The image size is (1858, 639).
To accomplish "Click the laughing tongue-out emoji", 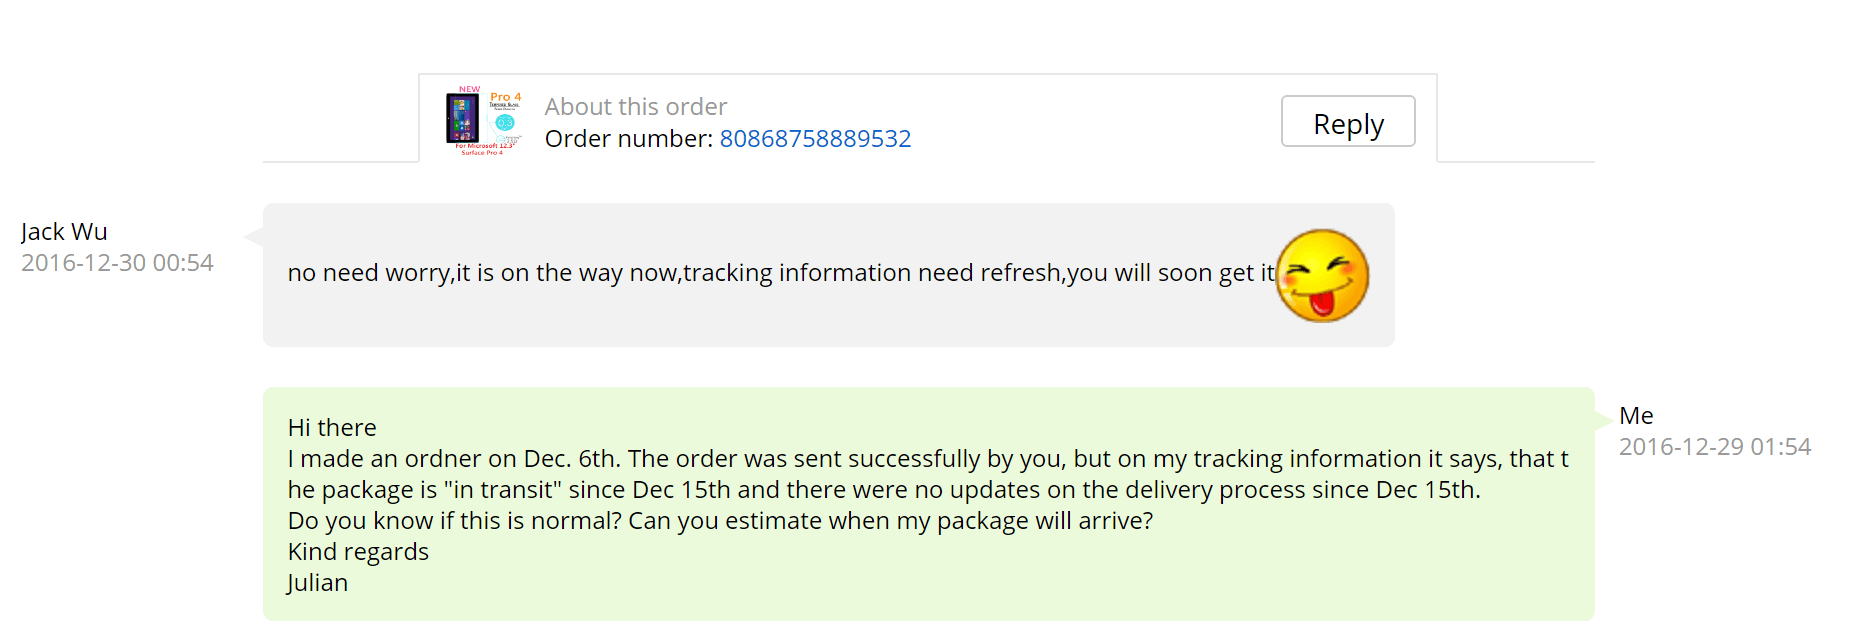I will tap(1322, 275).
